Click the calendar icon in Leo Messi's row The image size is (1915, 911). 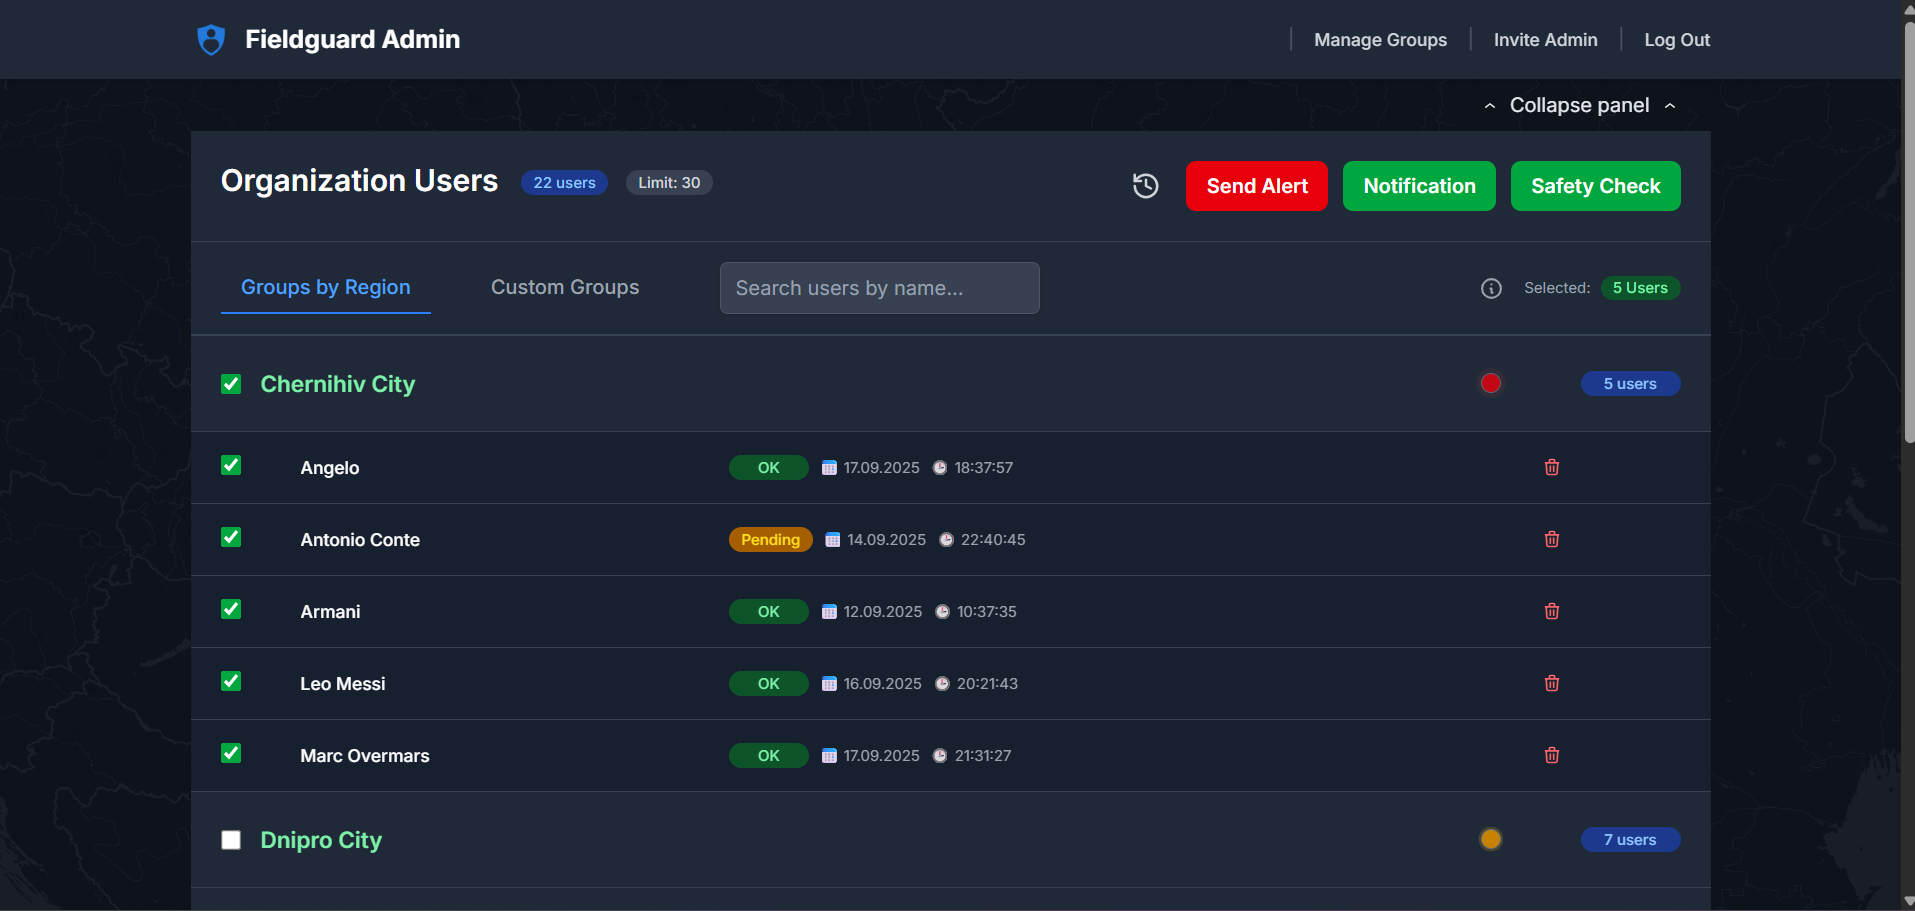828,683
